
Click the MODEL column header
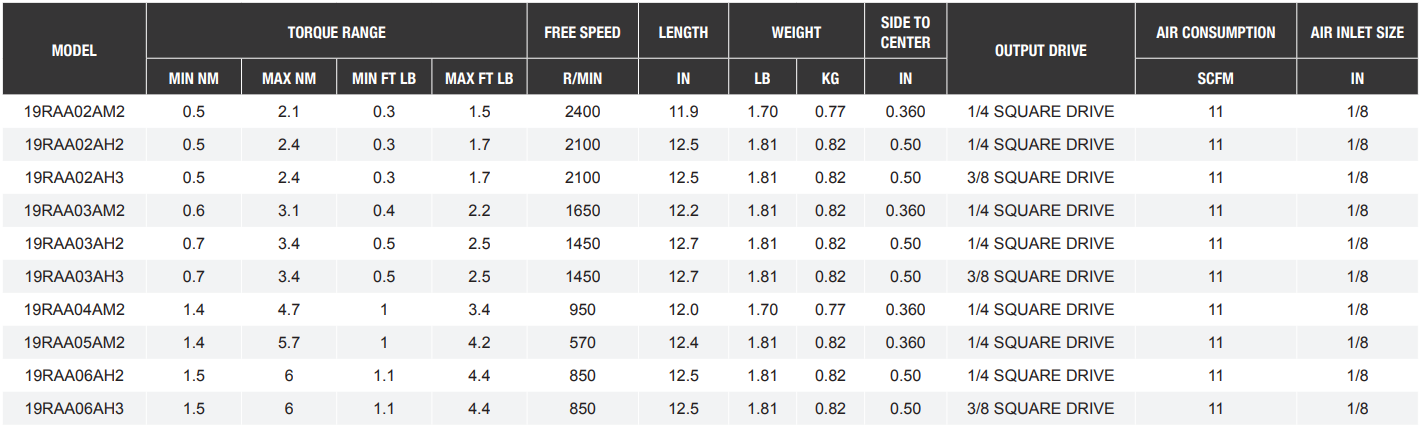(x=74, y=50)
